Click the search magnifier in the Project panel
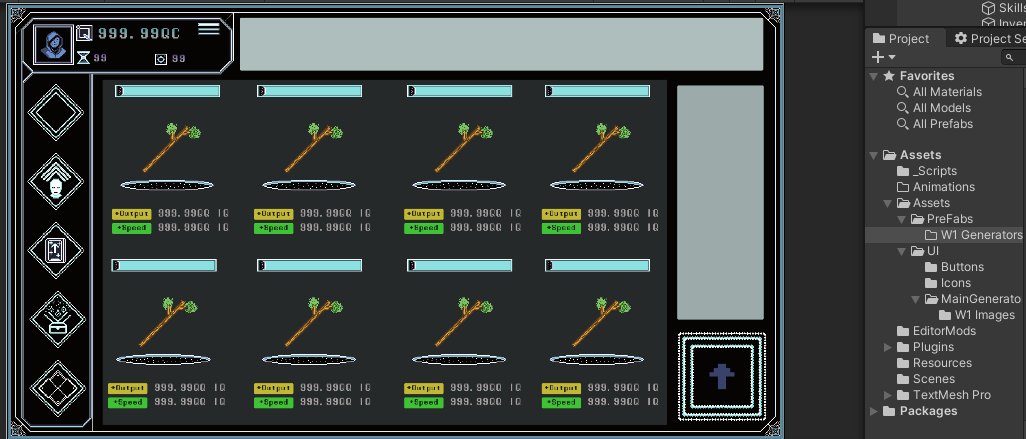Viewport: 1026px width, 439px height. (1010, 58)
